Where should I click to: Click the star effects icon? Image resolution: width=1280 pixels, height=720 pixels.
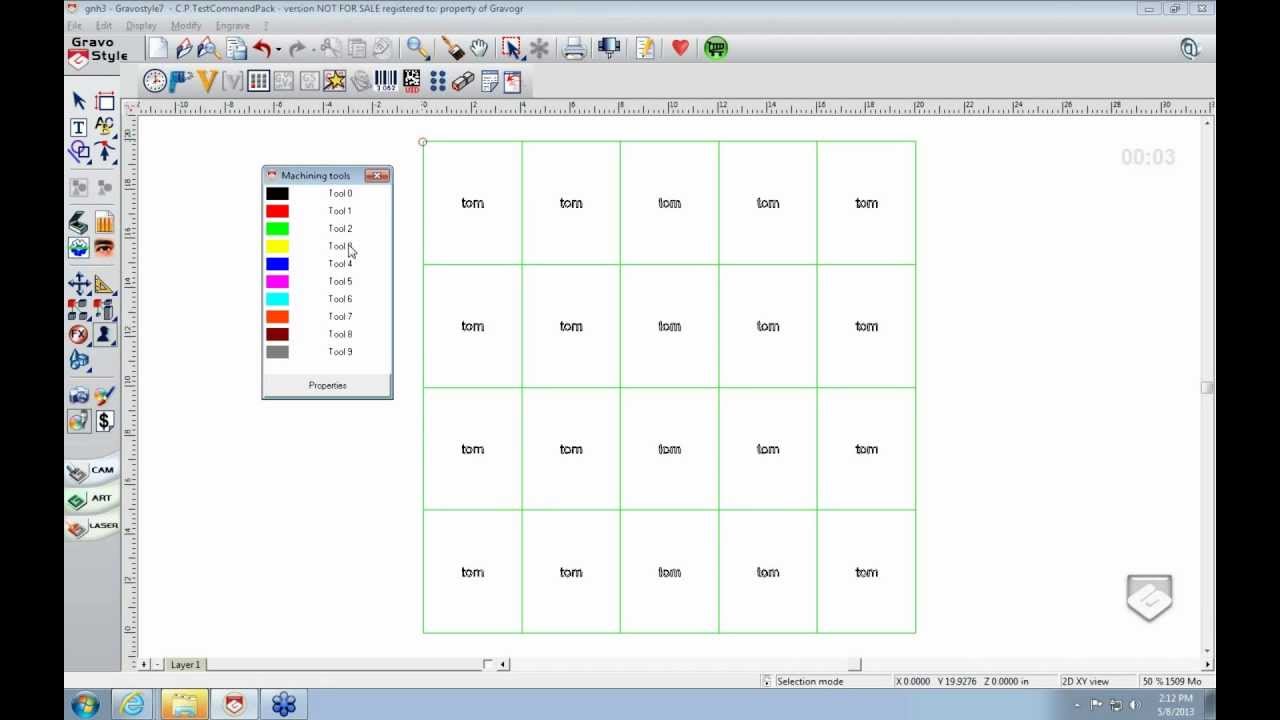pos(335,81)
